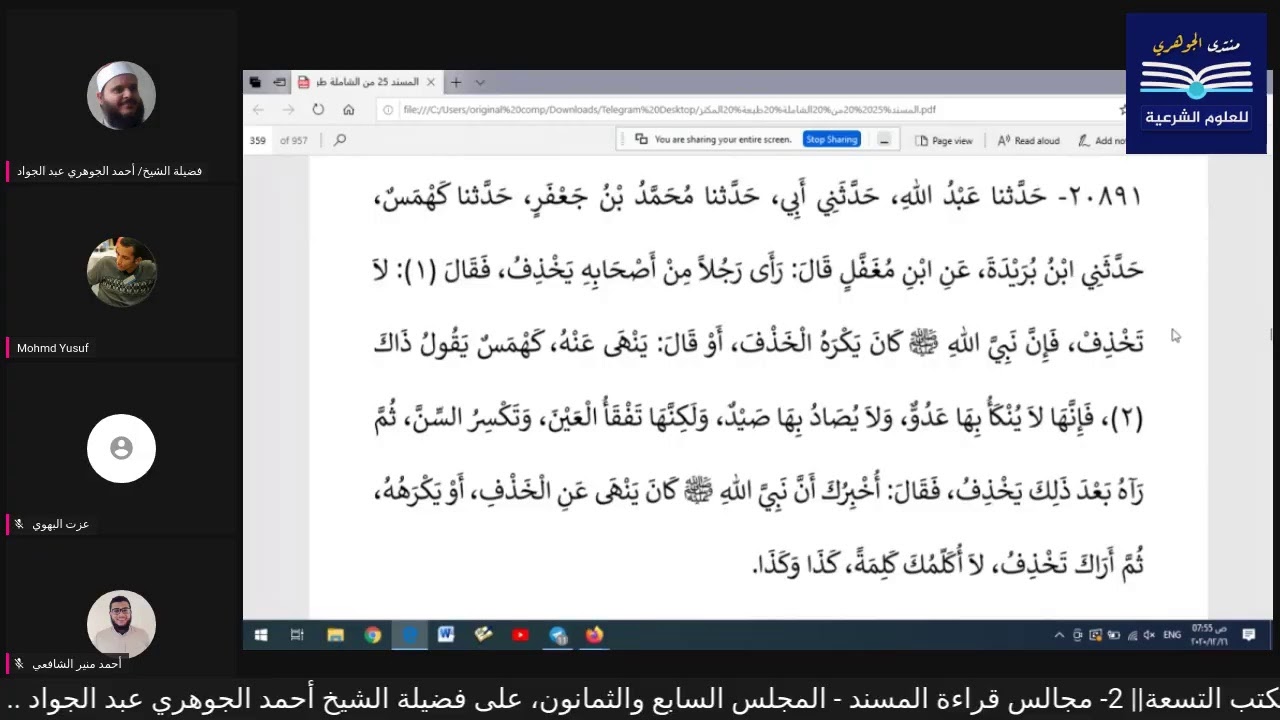Select the المسند 25 PDF browser tab
The height and width of the screenshot is (720, 1280).
point(365,82)
